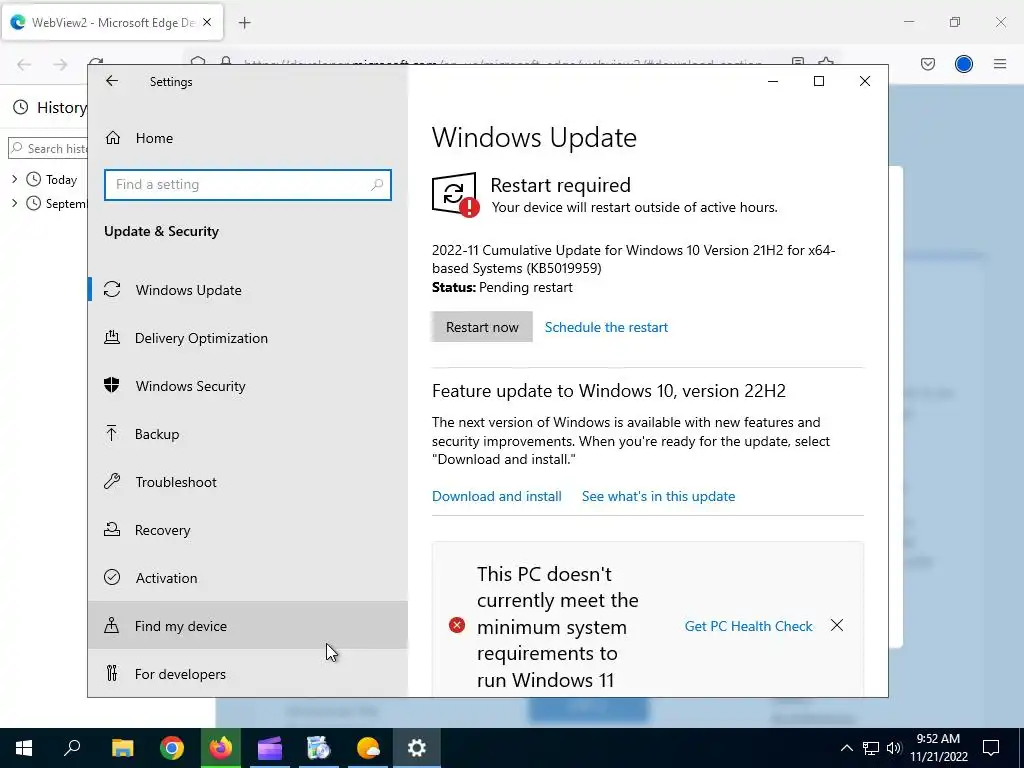1024x768 pixels.
Task: Click the Windows Update sync icon in sidebar
Action: (x=112, y=289)
